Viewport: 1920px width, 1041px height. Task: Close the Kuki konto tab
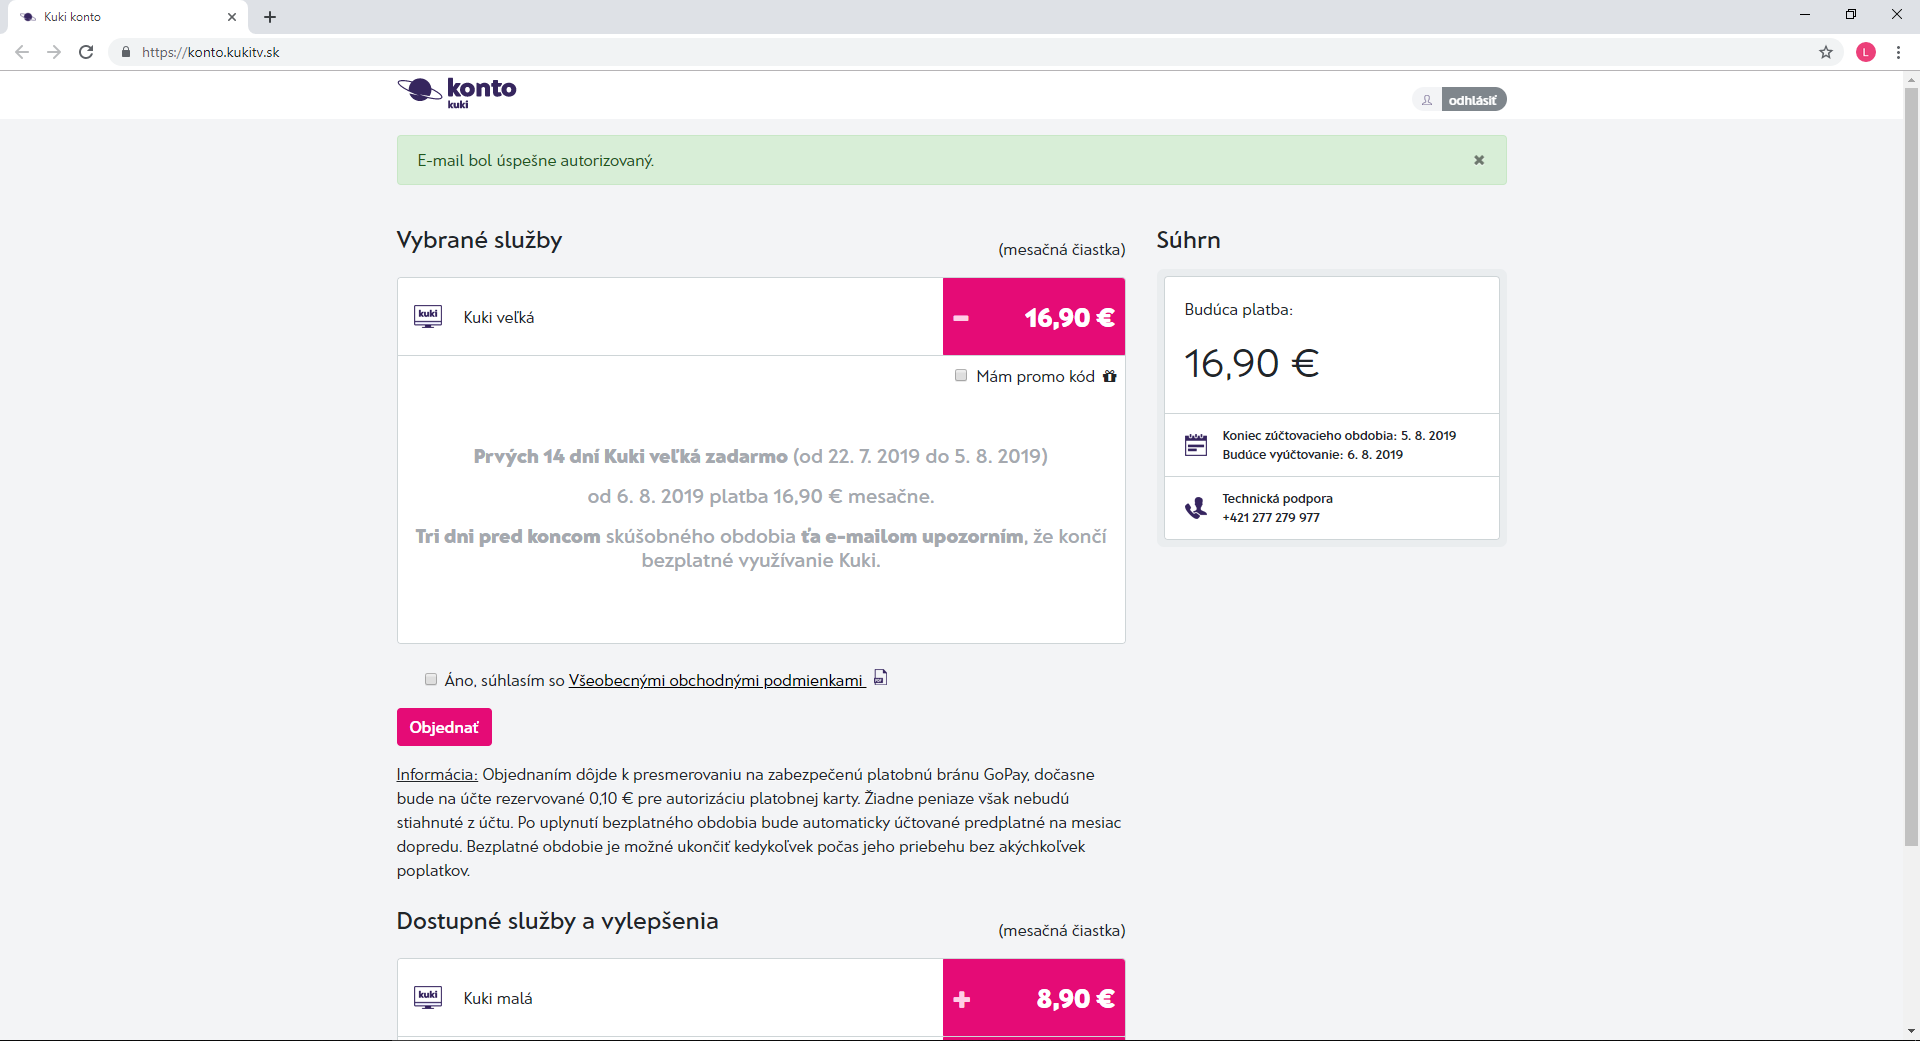[232, 17]
